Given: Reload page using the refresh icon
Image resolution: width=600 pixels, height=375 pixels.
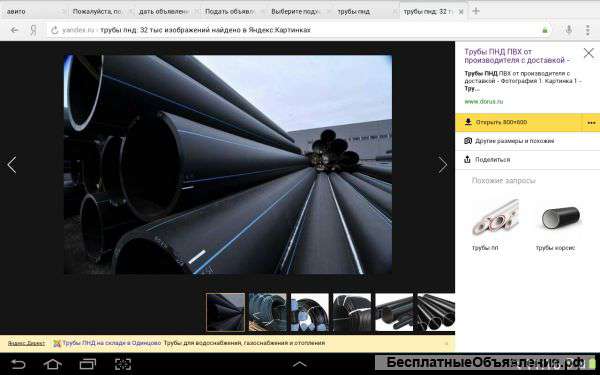Looking at the screenshot, I should pyautogui.click(x=55, y=30).
